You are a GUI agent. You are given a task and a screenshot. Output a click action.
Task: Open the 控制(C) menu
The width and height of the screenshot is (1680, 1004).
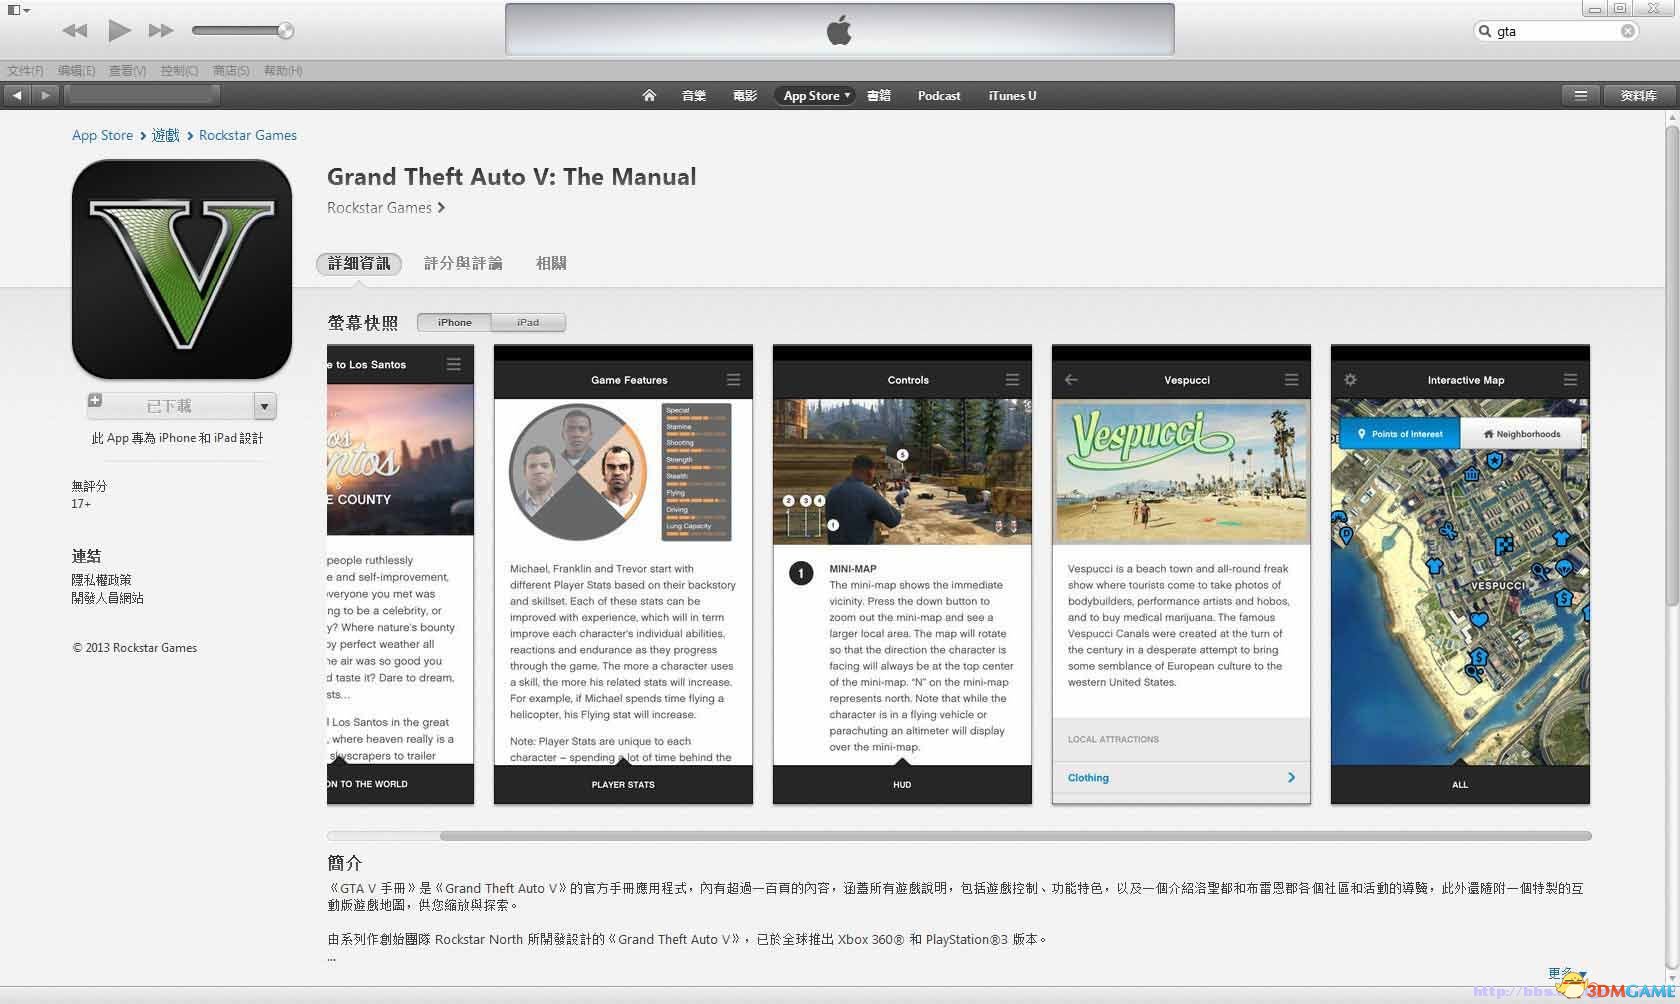pyautogui.click(x=180, y=70)
